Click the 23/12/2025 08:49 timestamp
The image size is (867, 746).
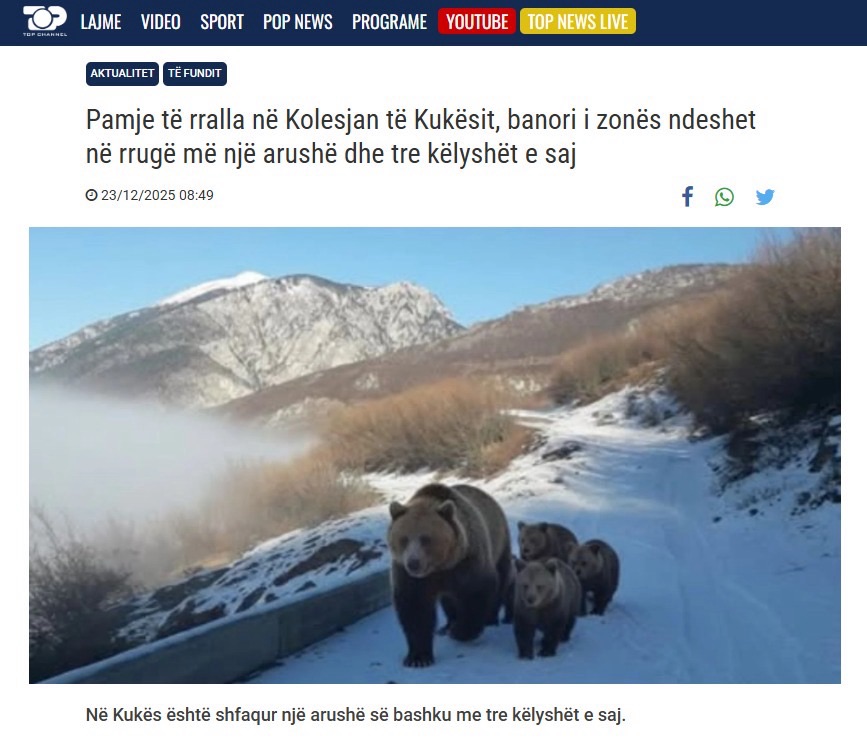[x=157, y=195]
